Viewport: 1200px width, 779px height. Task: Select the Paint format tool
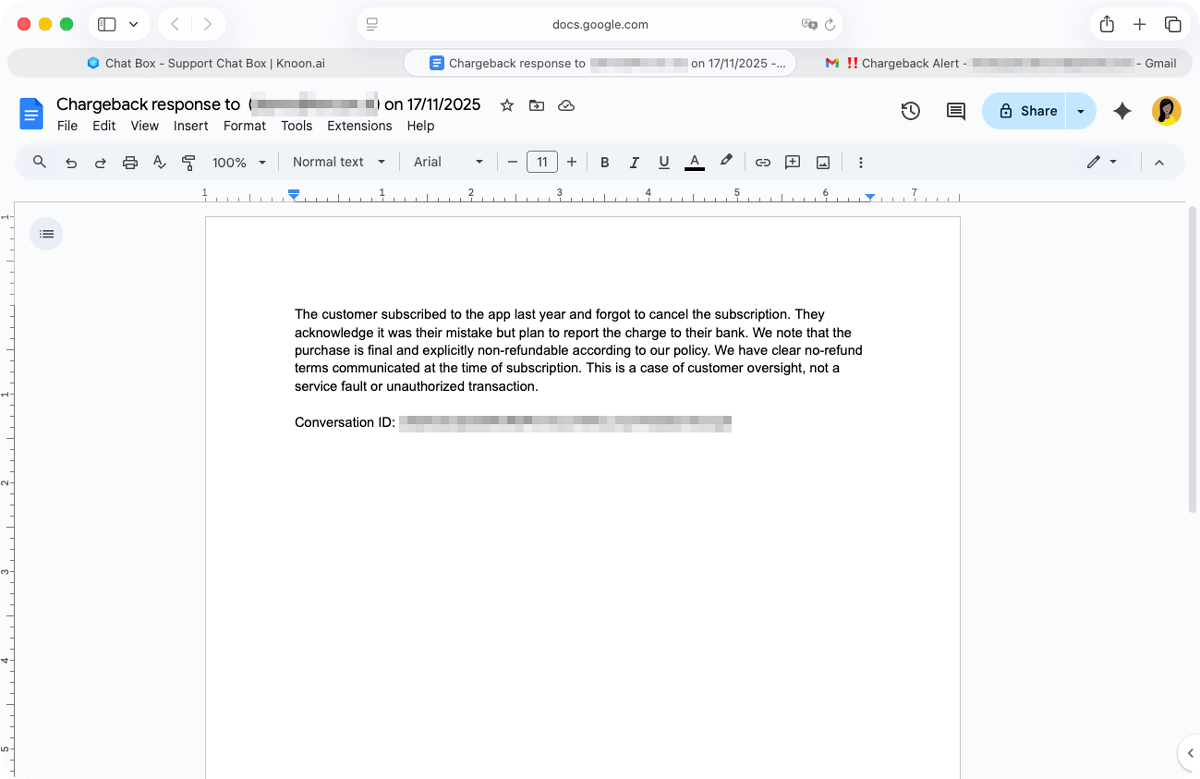pyautogui.click(x=188, y=161)
